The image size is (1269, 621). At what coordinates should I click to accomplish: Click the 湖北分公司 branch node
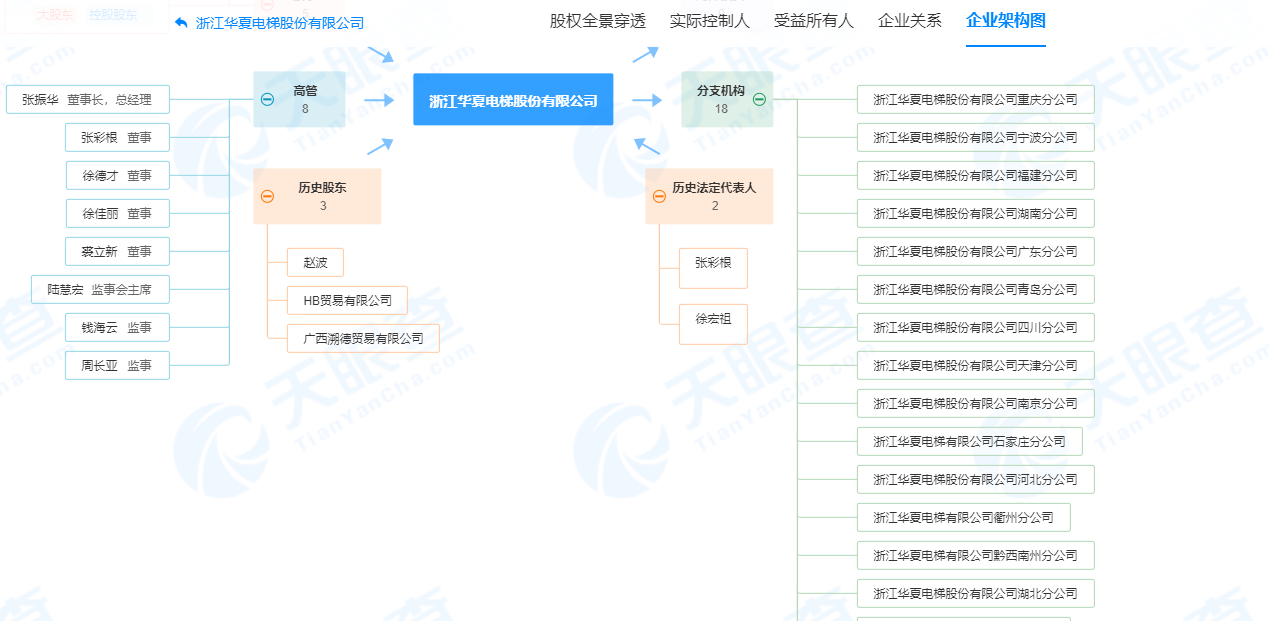pos(976,594)
